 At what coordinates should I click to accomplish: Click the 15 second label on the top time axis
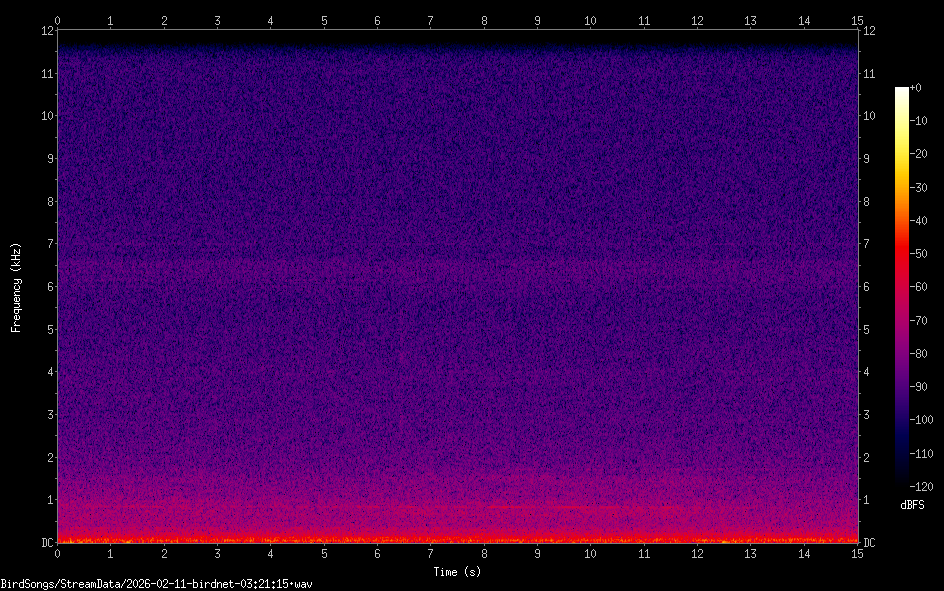[857, 19]
